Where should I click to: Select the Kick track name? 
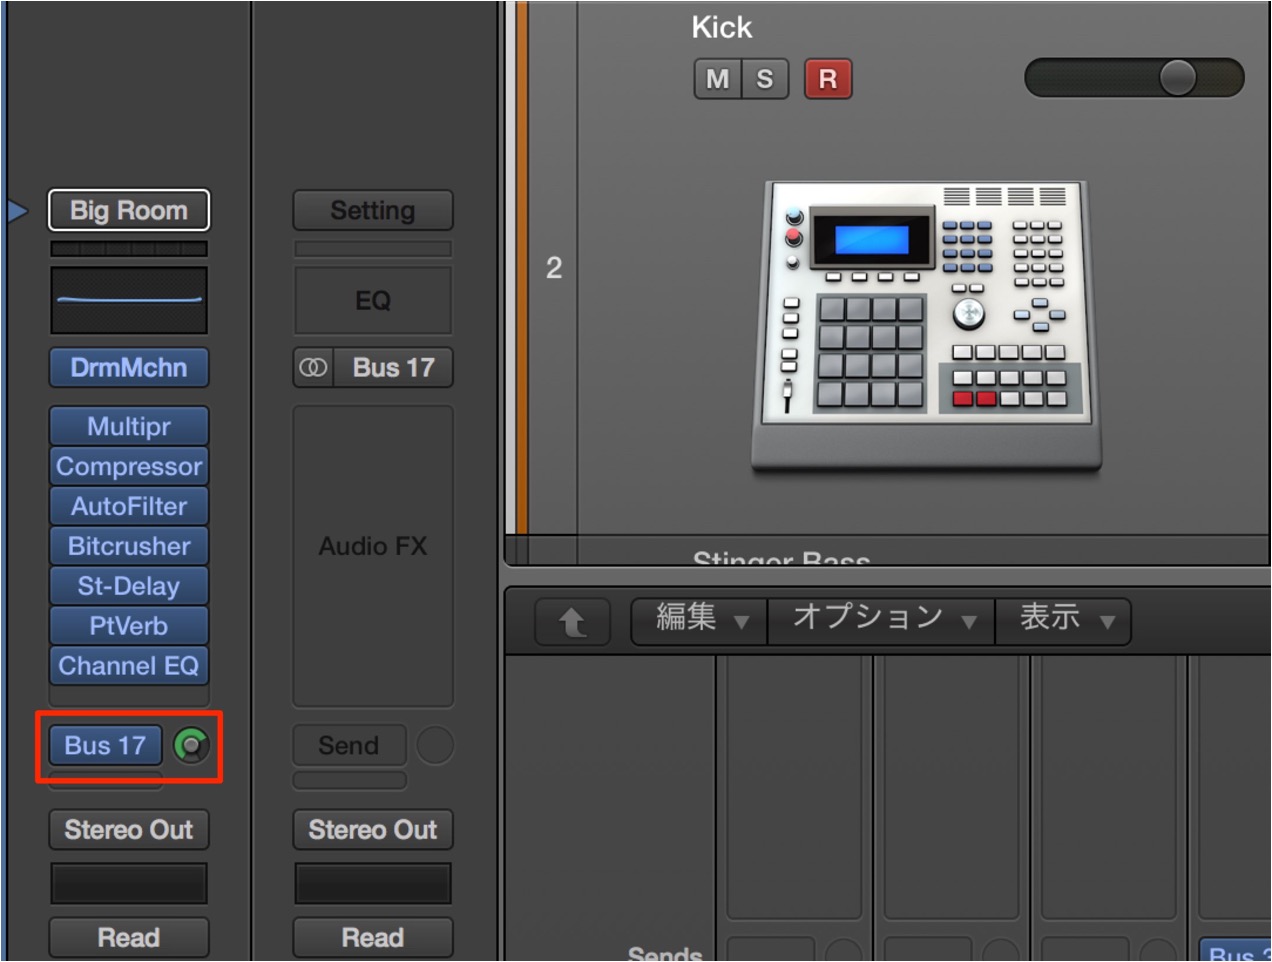[x=721, y=27]
